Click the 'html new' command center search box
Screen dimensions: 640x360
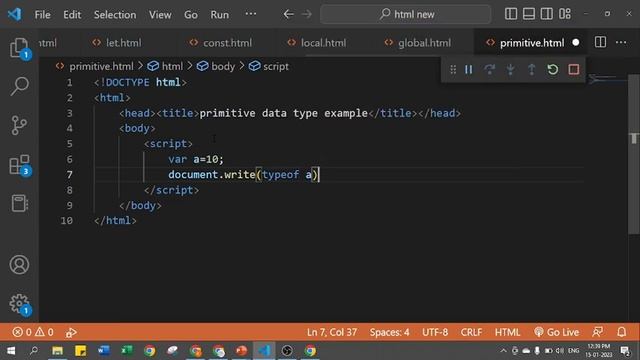click(406, 14)
